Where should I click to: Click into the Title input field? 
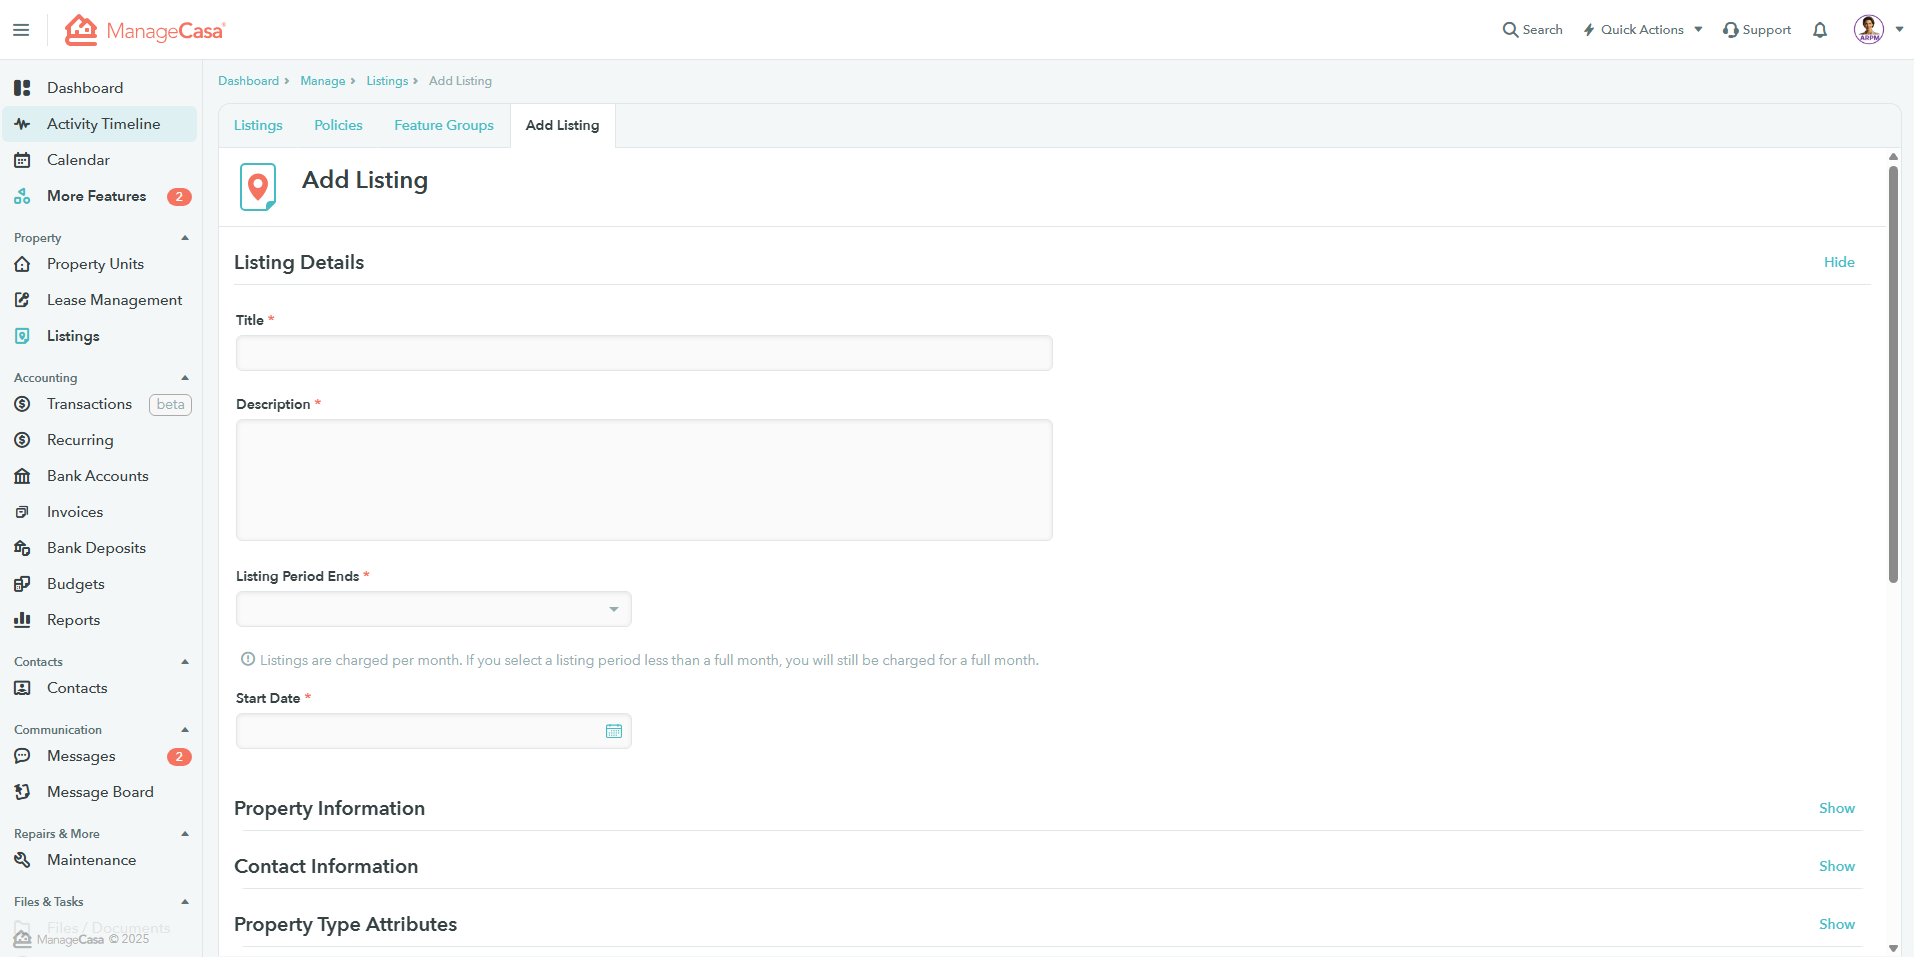[x=643, y=353]
